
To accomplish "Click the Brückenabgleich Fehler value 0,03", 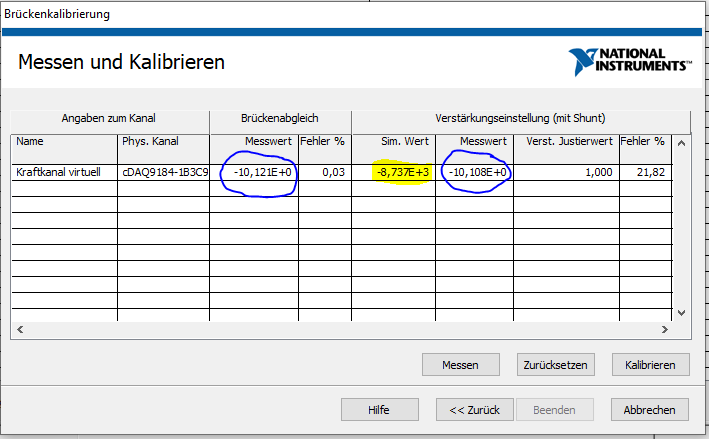I will click(x=333, y=172).
